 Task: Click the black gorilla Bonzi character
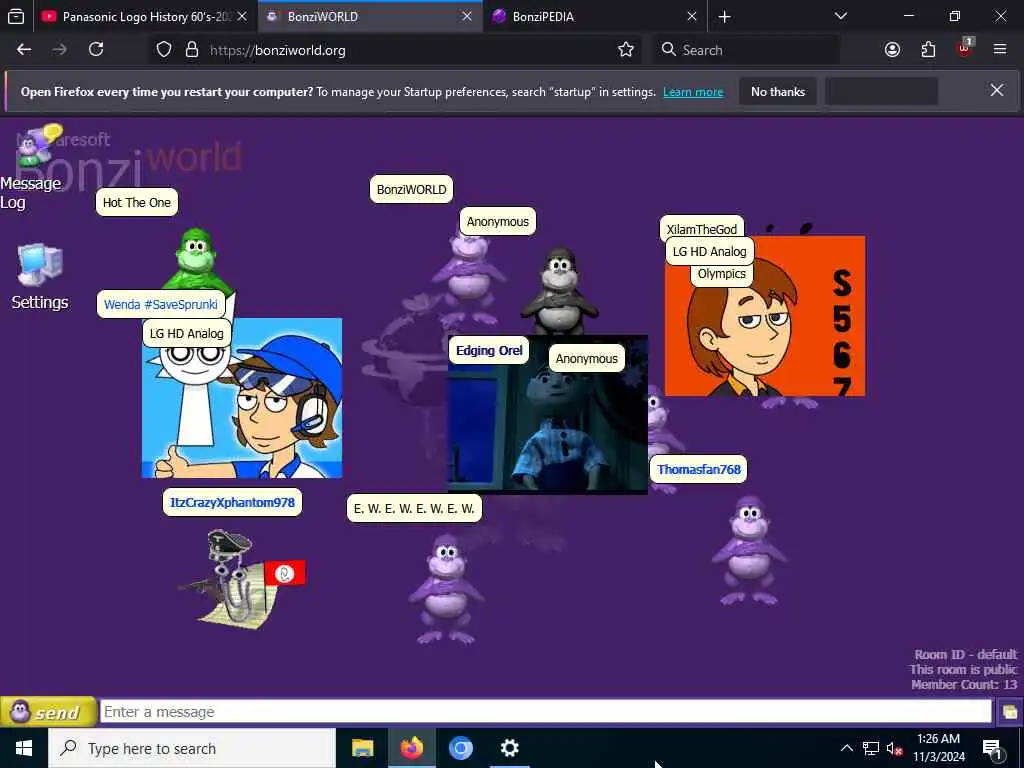(x=560, y=291)
